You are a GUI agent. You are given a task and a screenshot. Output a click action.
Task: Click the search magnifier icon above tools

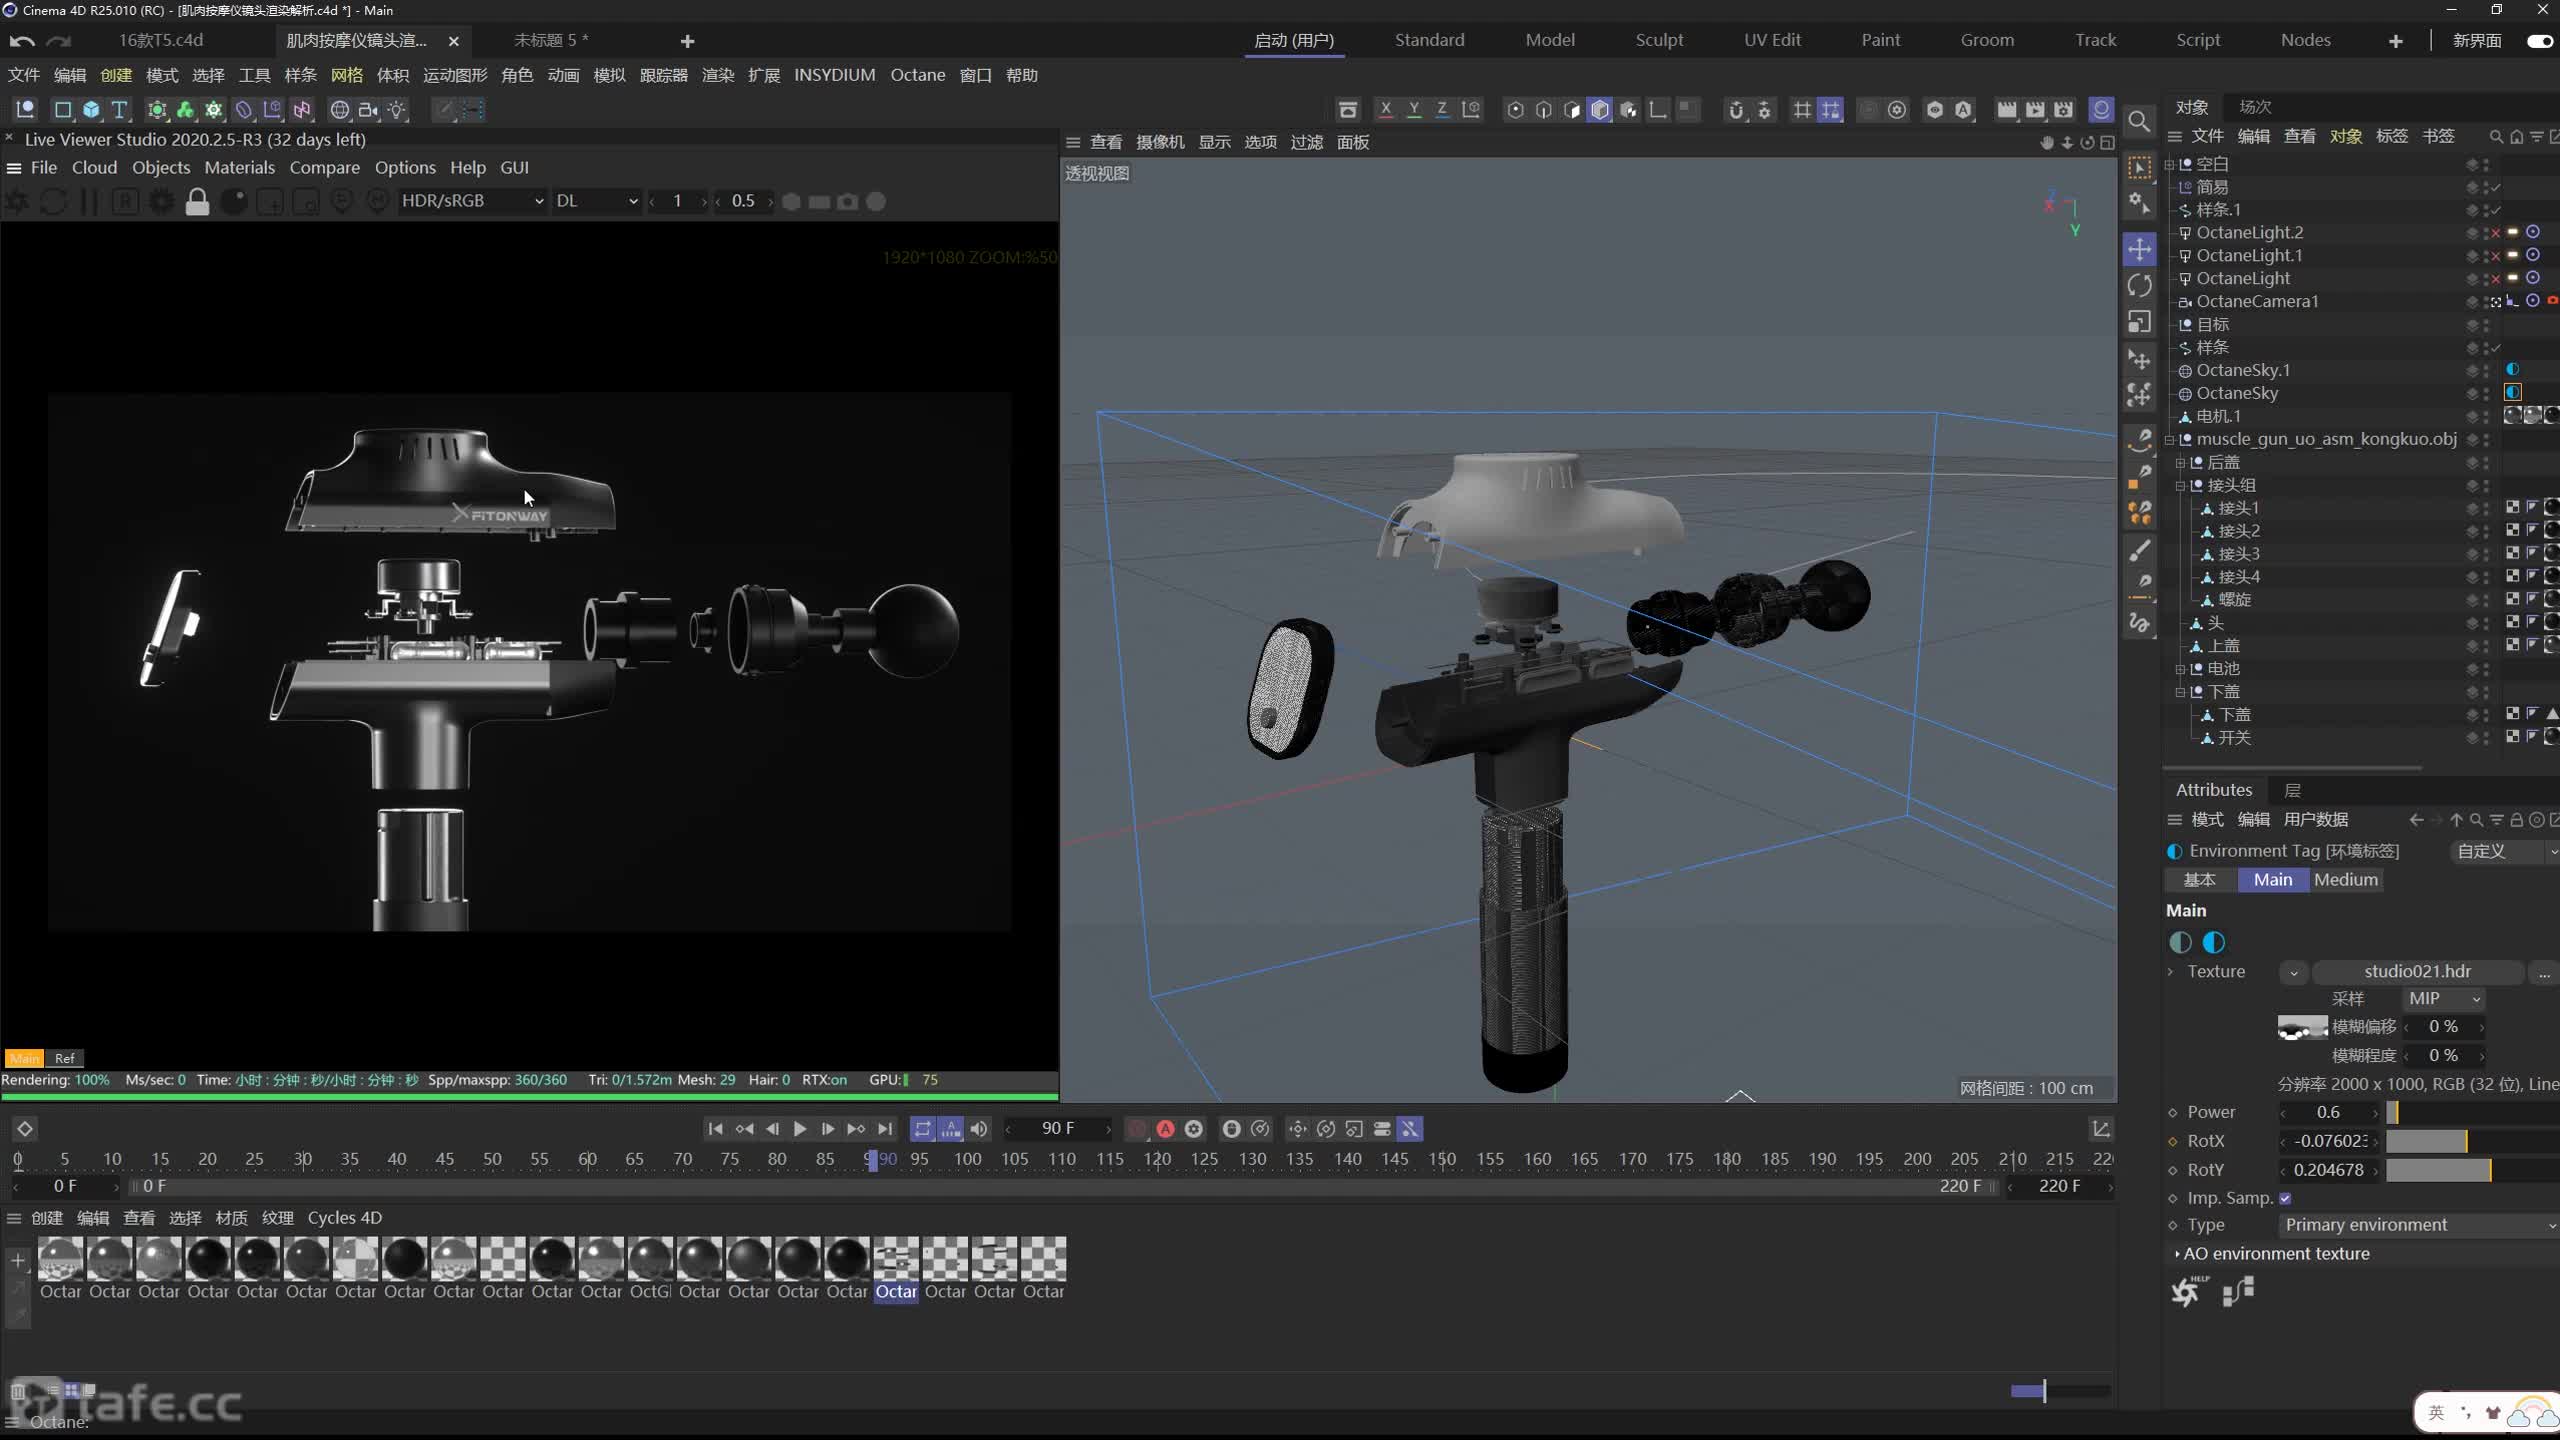tap(2139, 121)
